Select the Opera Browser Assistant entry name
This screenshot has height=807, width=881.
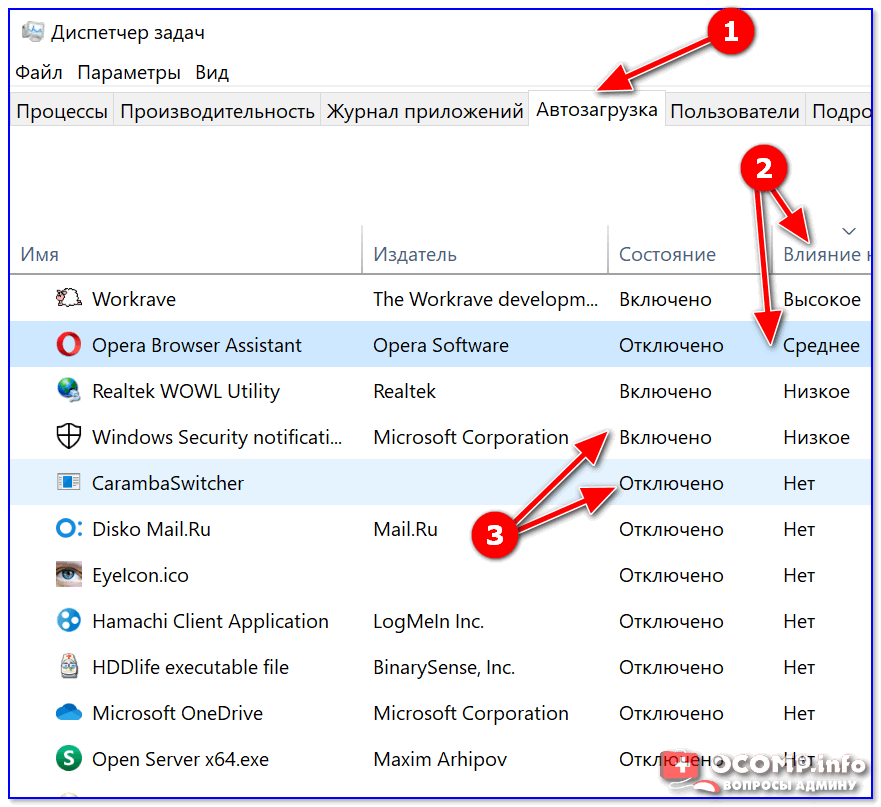tap(197, 345)
